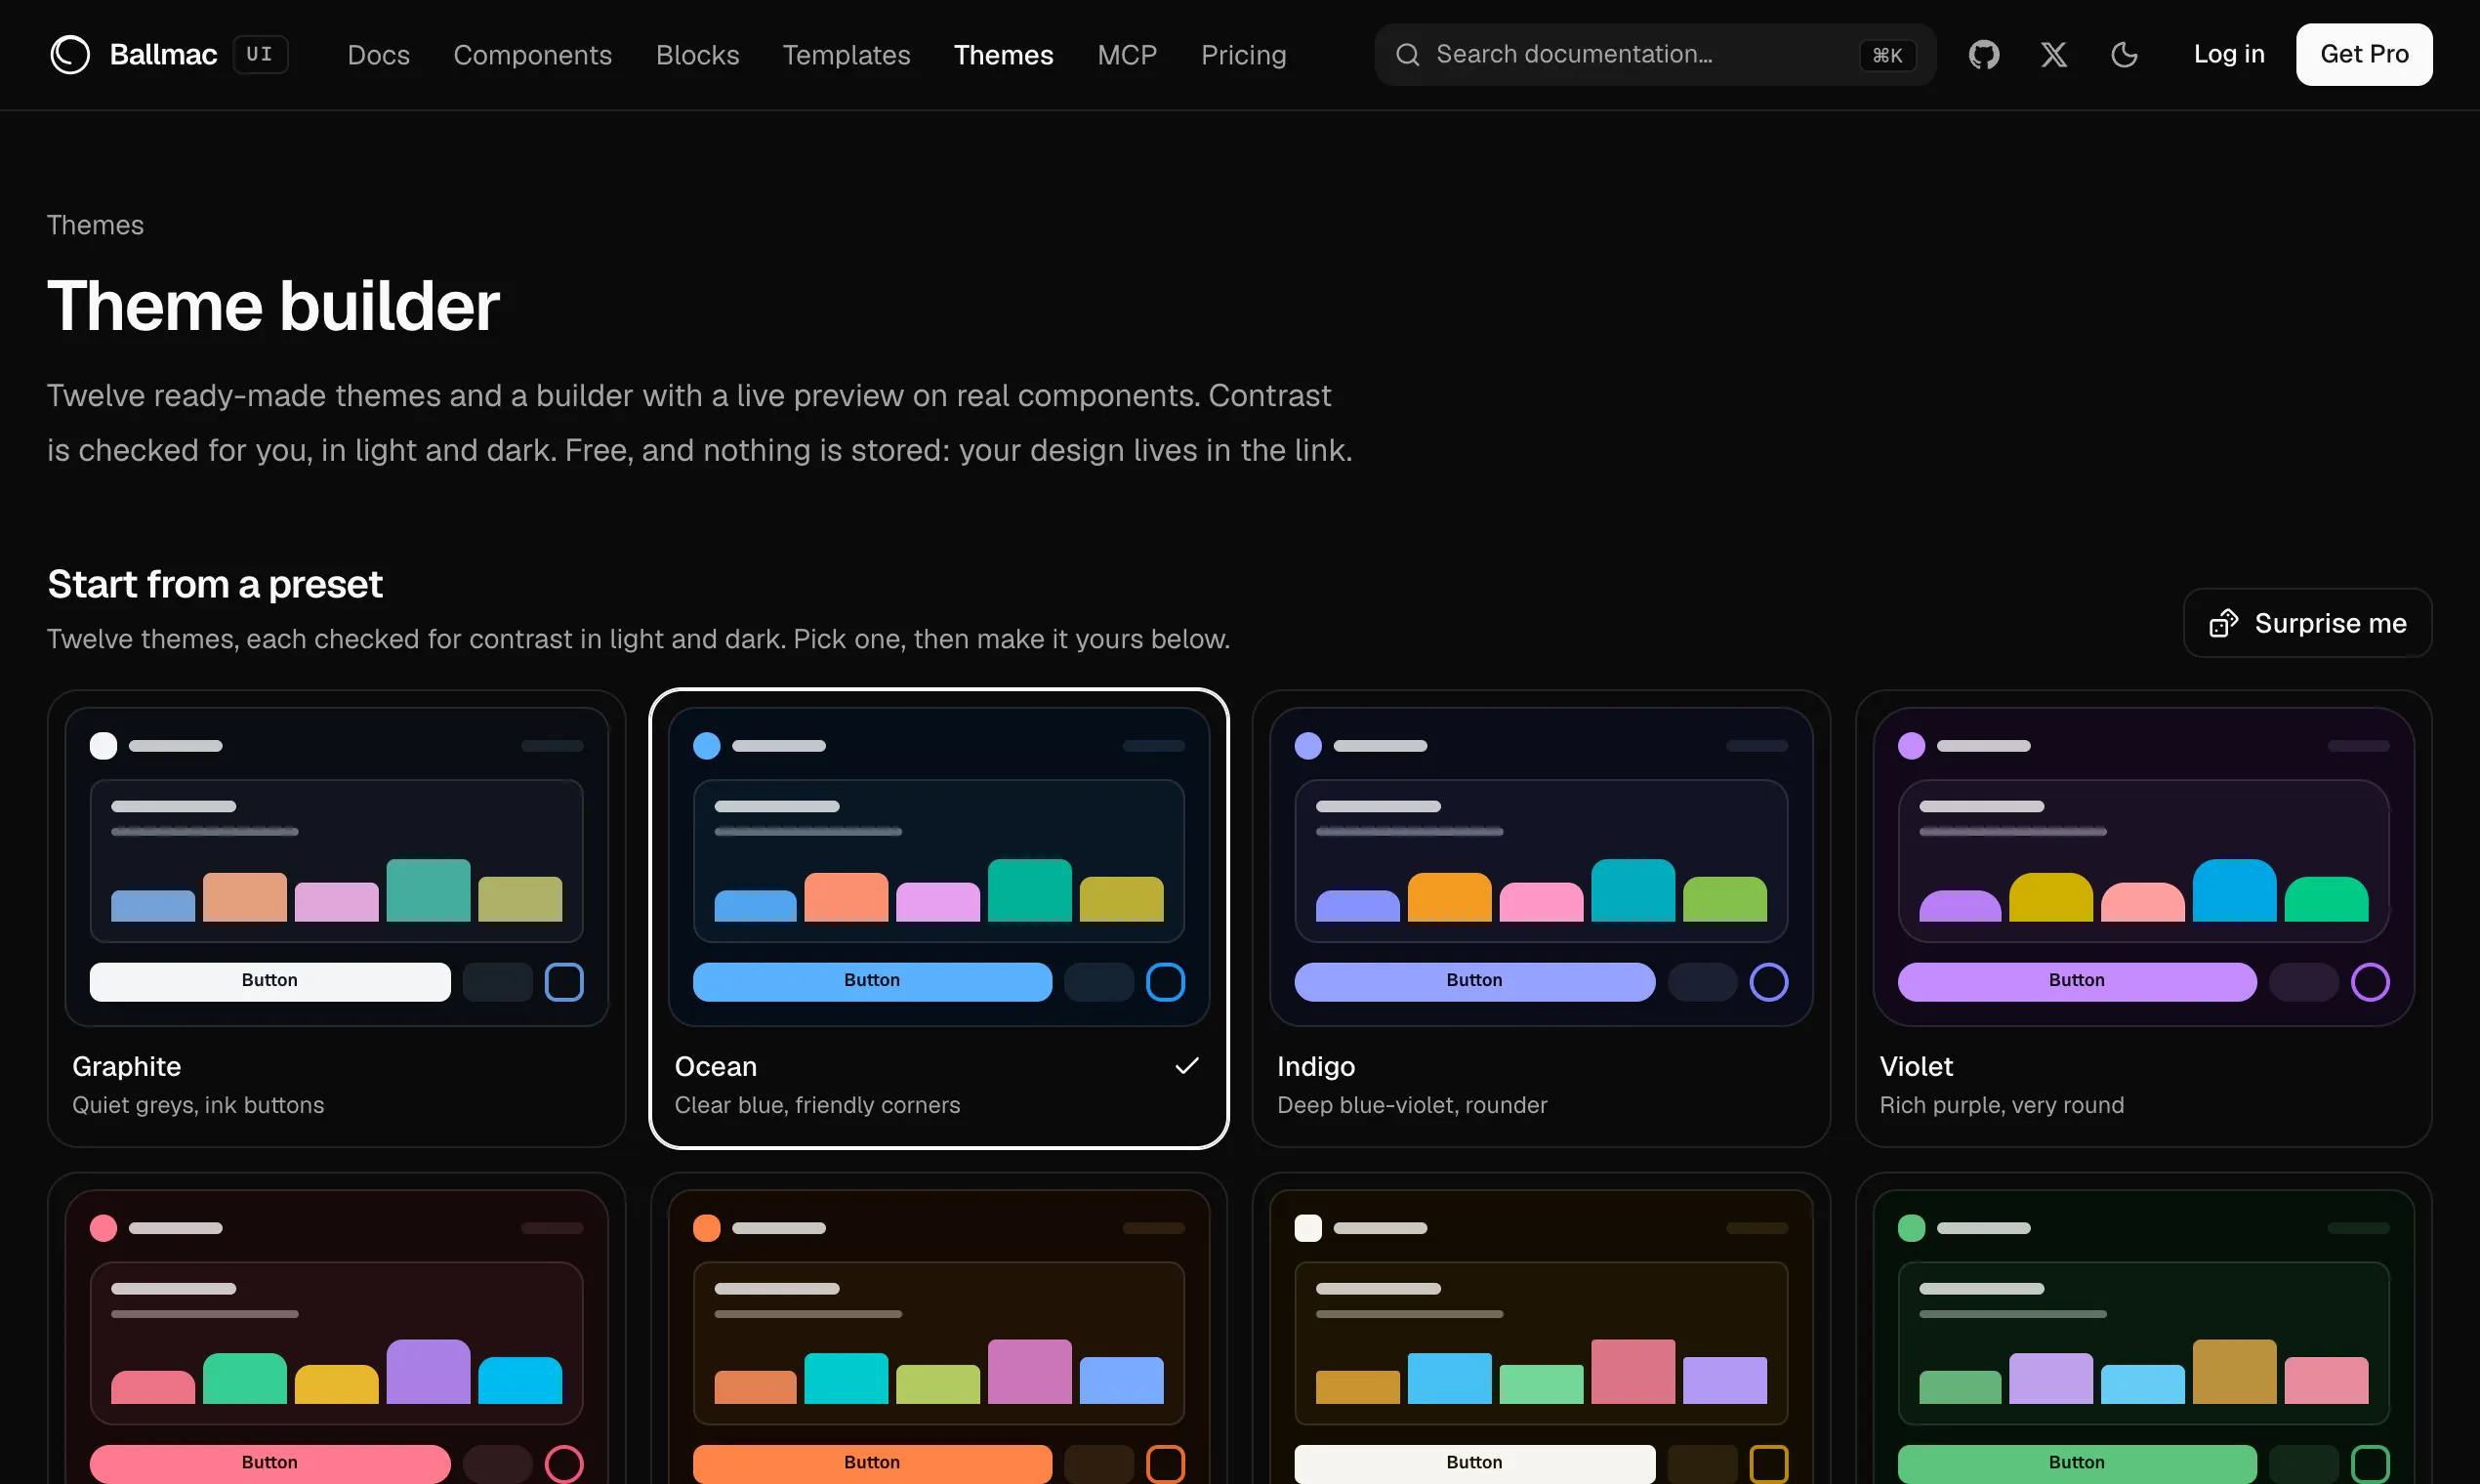Go to the Blocks page
This screenshot has width=2480, height=1484.
pos(697,54)
